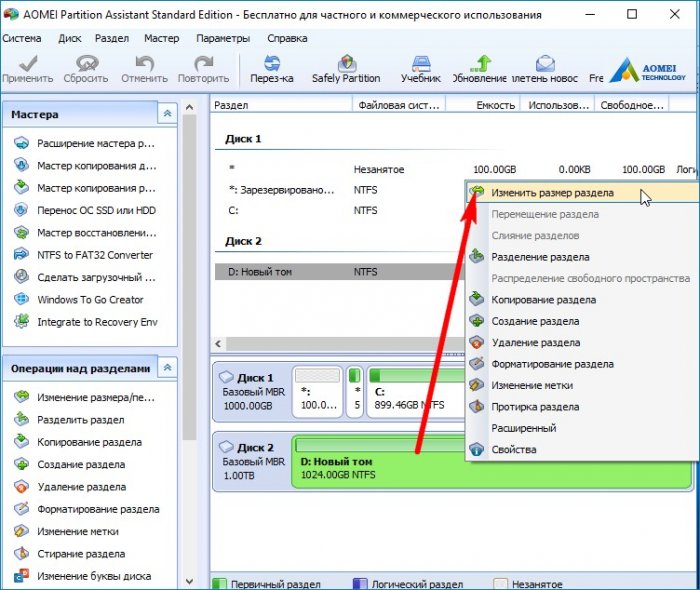
Task: Select Протирка раздела in context menu
Action: click(x=582, y=407)
